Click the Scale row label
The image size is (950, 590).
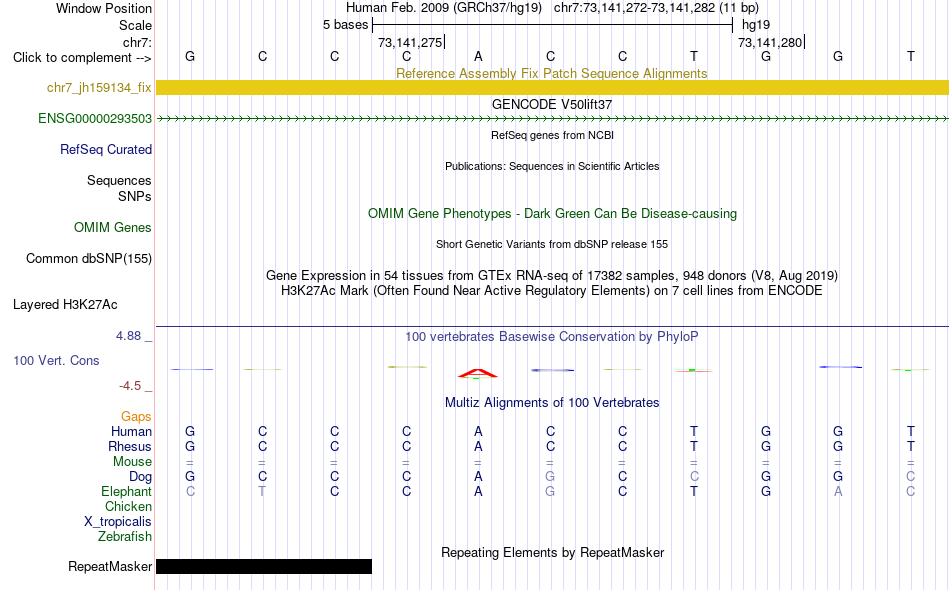pos(135,25)
